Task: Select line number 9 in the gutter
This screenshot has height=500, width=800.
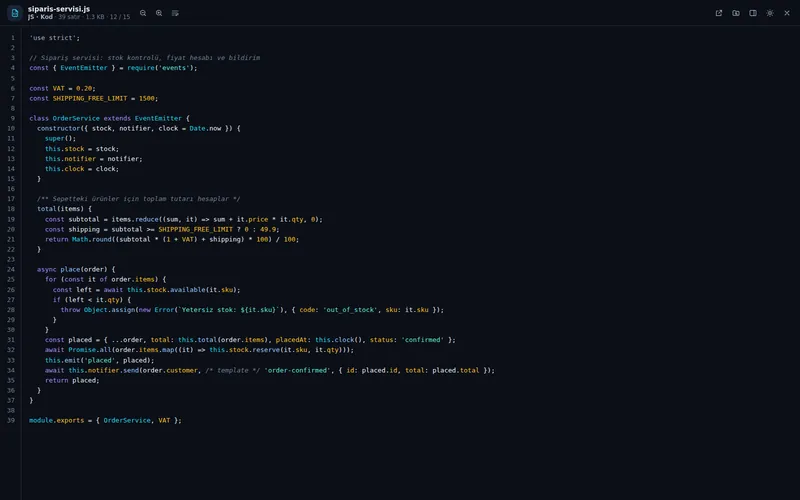Action: click(x=13, y=118)
